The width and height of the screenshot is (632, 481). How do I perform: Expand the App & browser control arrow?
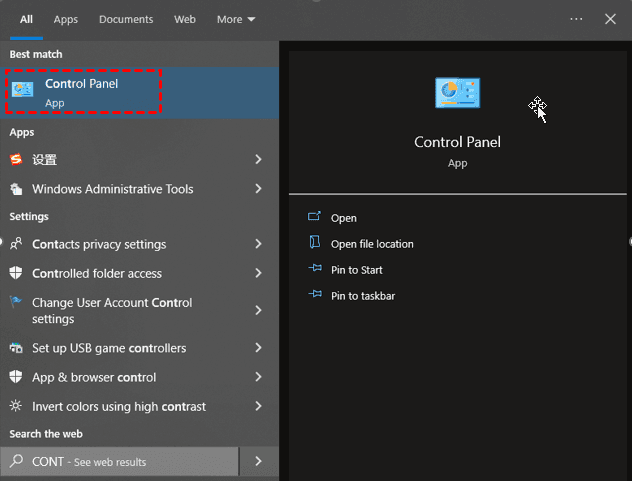click(x=258, y=377)
